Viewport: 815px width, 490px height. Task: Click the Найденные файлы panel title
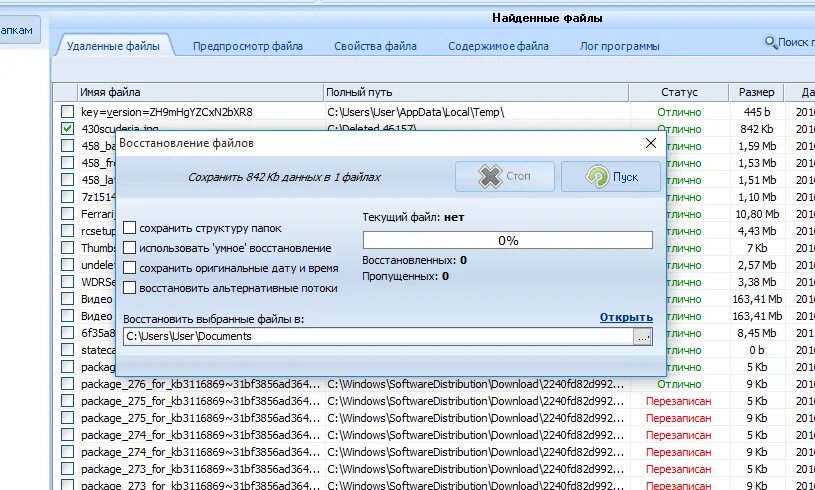pos(547,18)
